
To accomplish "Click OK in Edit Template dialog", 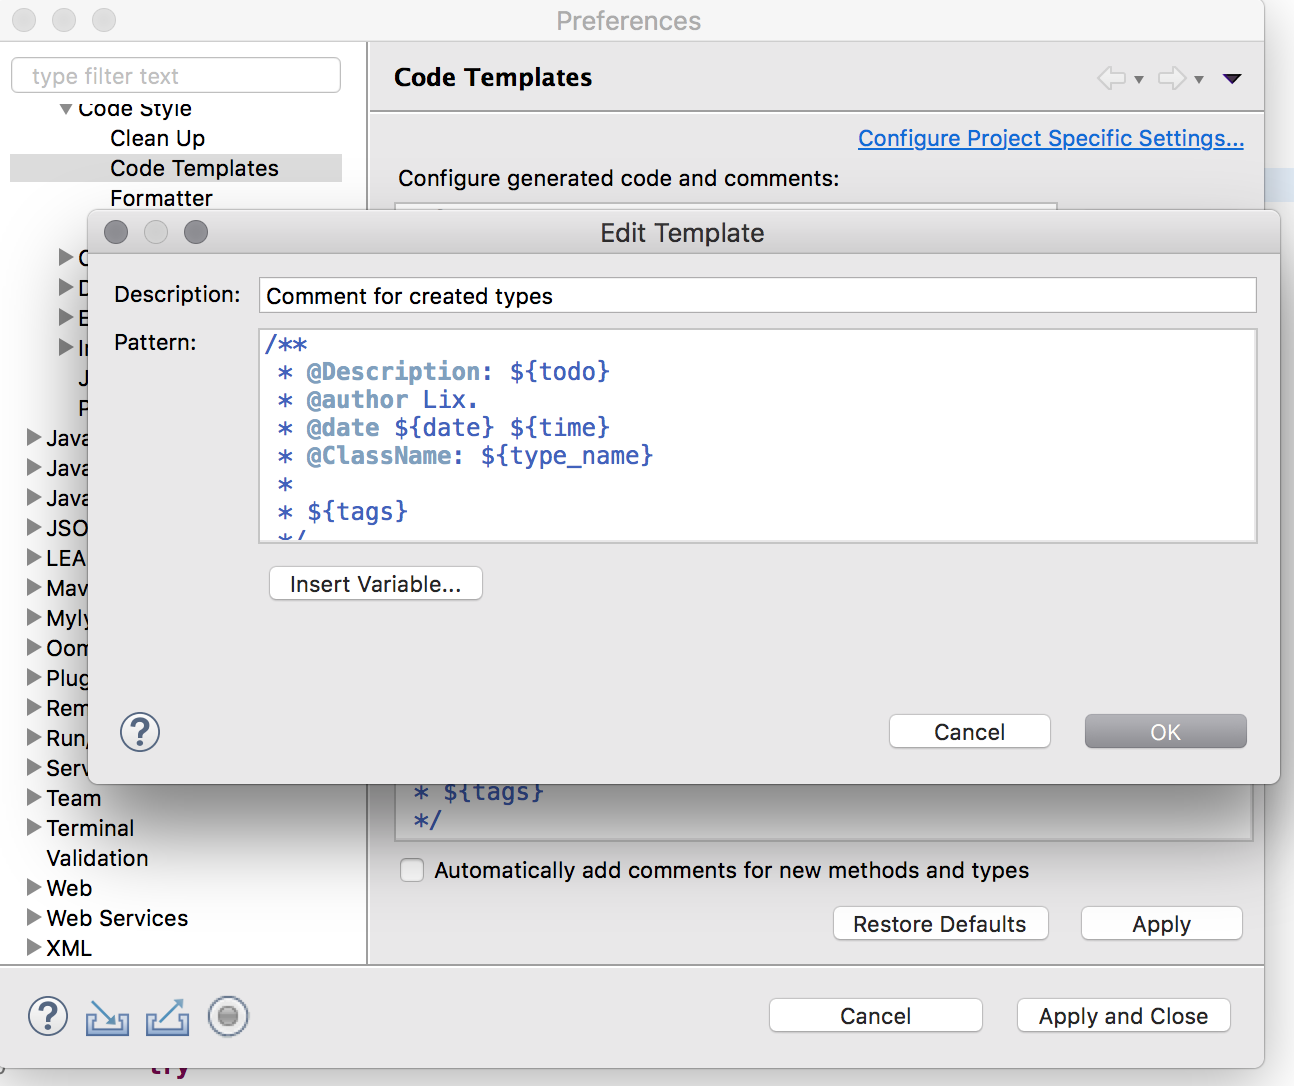I will [x=1166, y=732].
